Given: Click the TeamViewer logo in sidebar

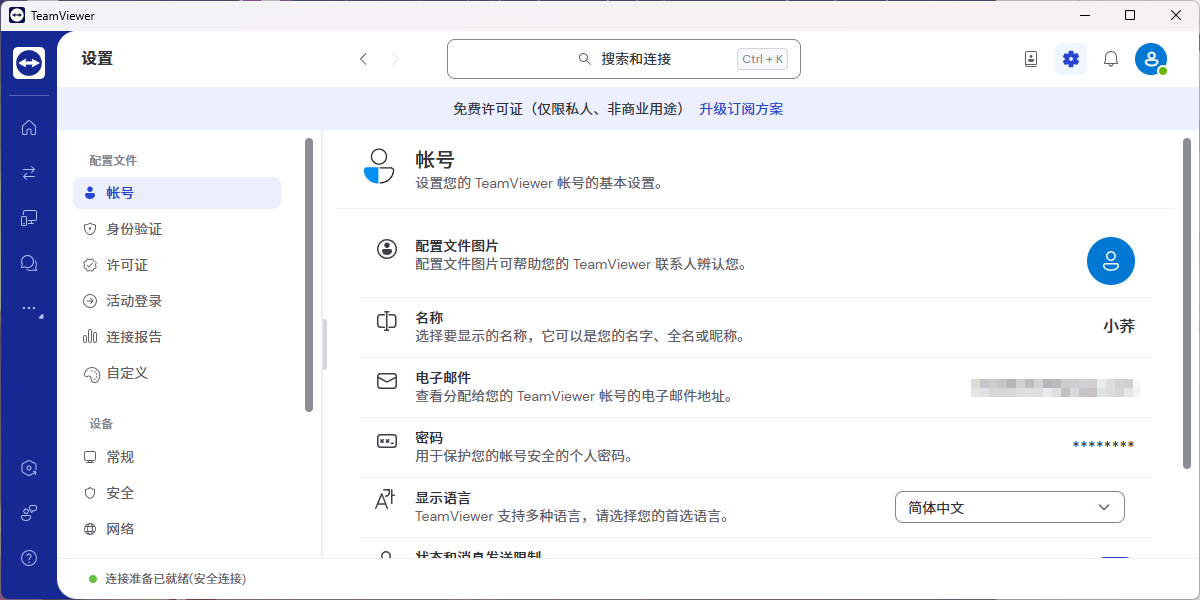Looking at the screenshot, I should pyautogui.click(x=29, y=63).
